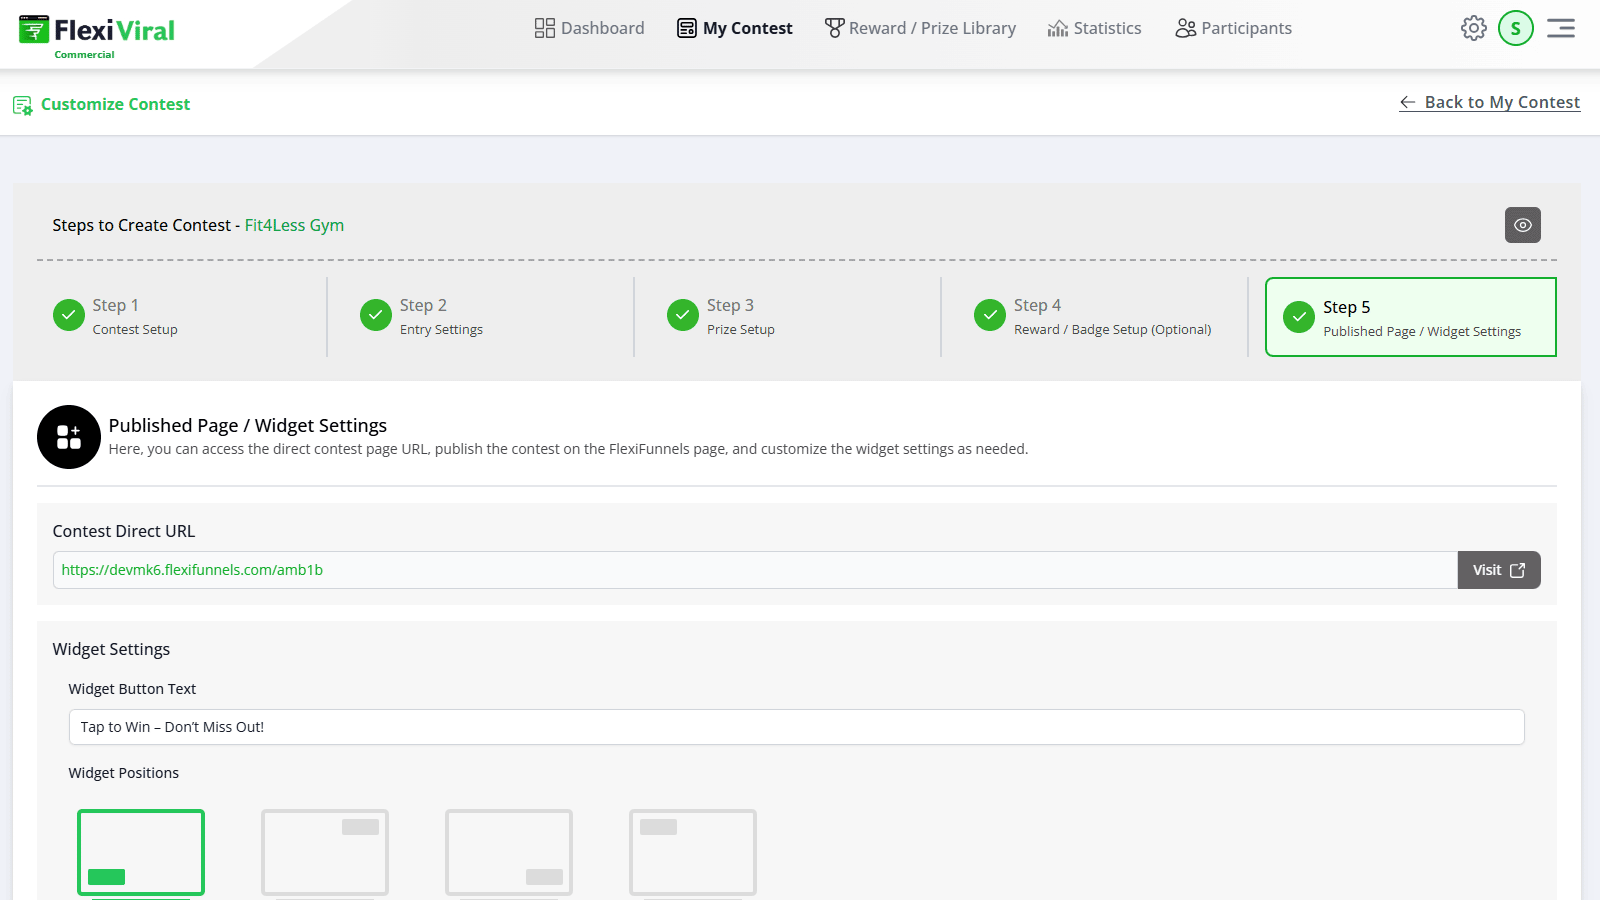Viewport: 1600px width, 900px height.
Task: Select bottom-right widget position thumbnail
Action: (509, 852)
